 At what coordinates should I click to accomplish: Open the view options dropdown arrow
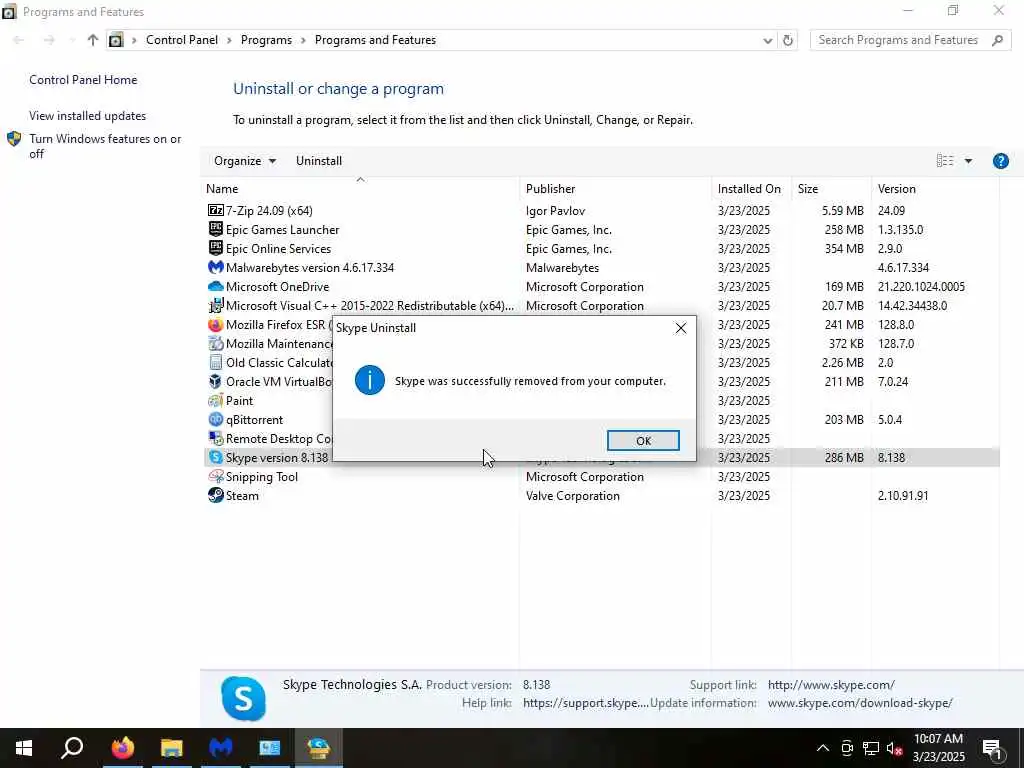point(968,161)
